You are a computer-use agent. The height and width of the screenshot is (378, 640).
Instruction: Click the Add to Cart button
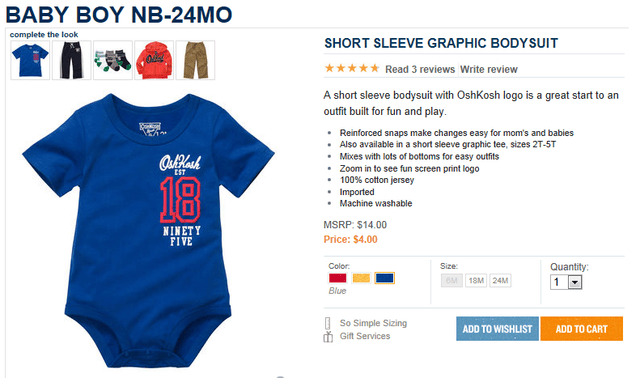pos(582,329)
